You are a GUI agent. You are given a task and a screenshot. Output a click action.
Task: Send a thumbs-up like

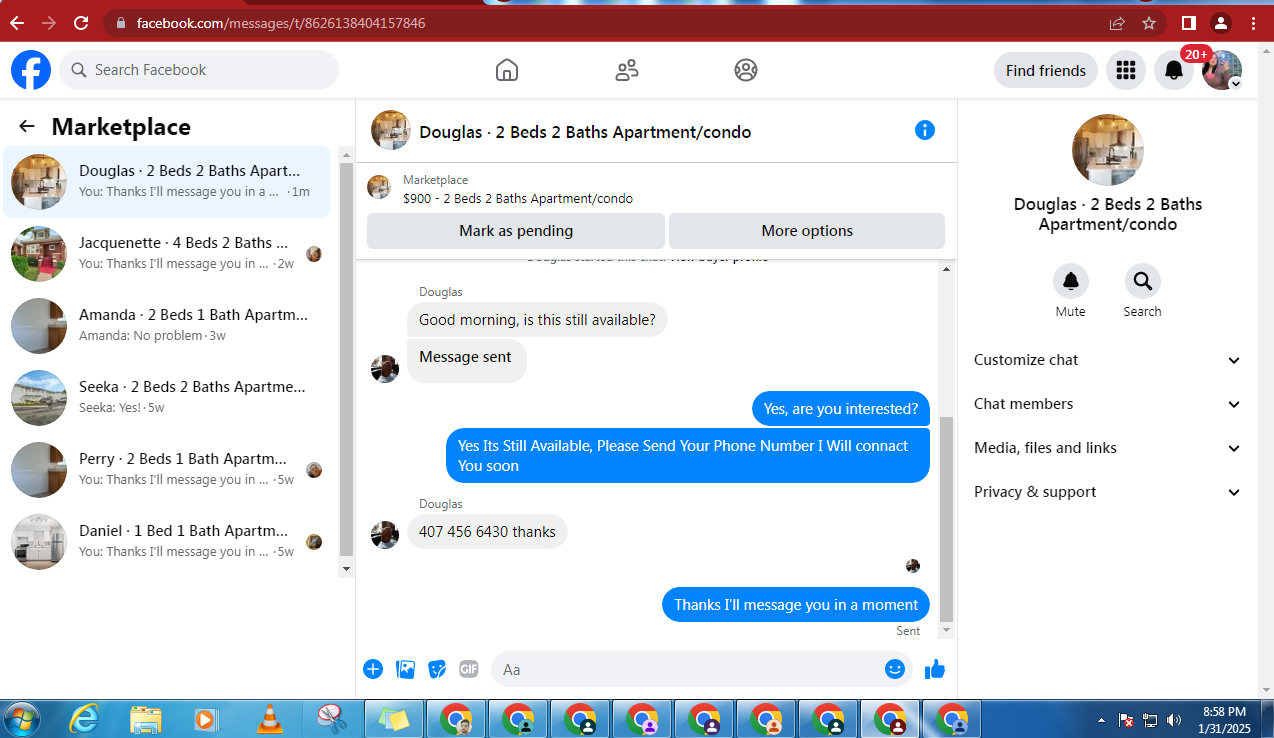pos(935,669)
